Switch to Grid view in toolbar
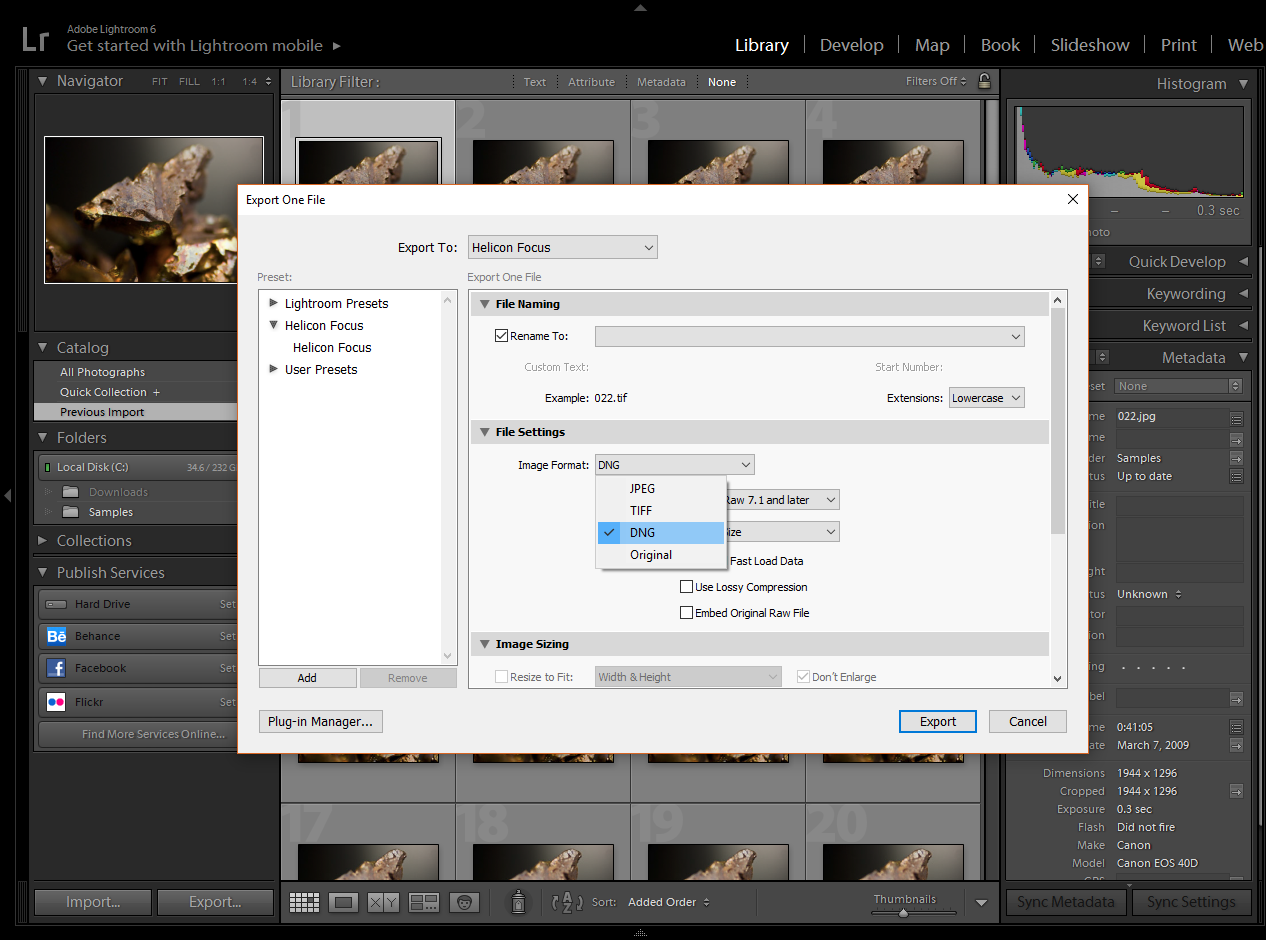The width and height of the screenshot is (1266, 940). [304, 902]
